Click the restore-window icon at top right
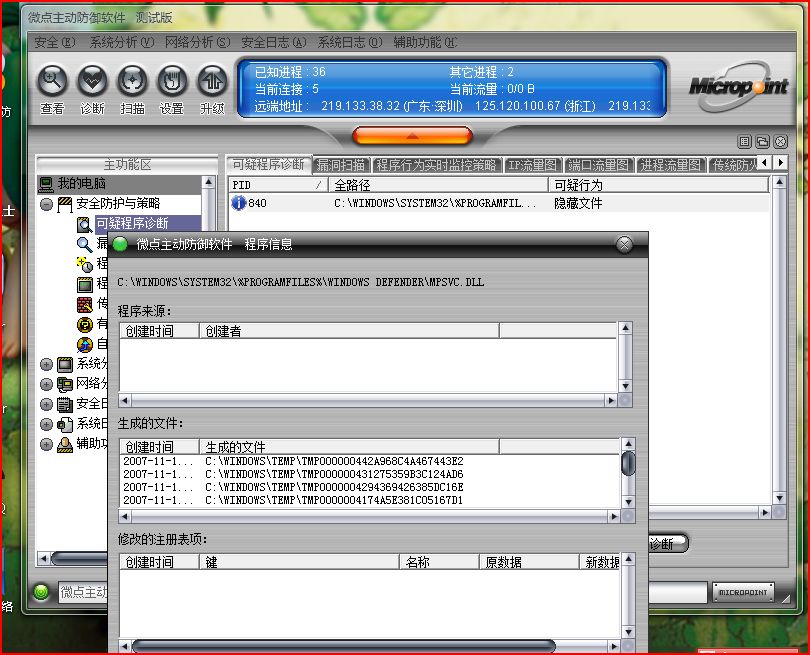 pyautogui.click(x=762, y=141)
